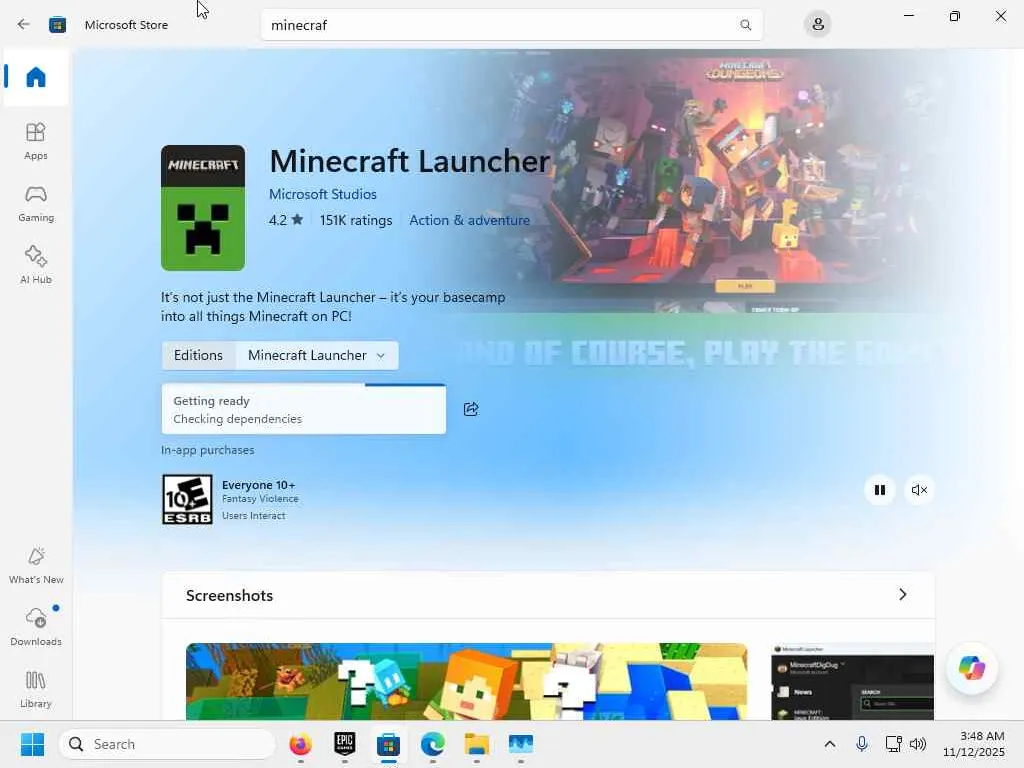Image resolution: width=1024 pixels, height=768 pixels.
Task: Click the volume speaker tray icon
Action: pos(918,744)
